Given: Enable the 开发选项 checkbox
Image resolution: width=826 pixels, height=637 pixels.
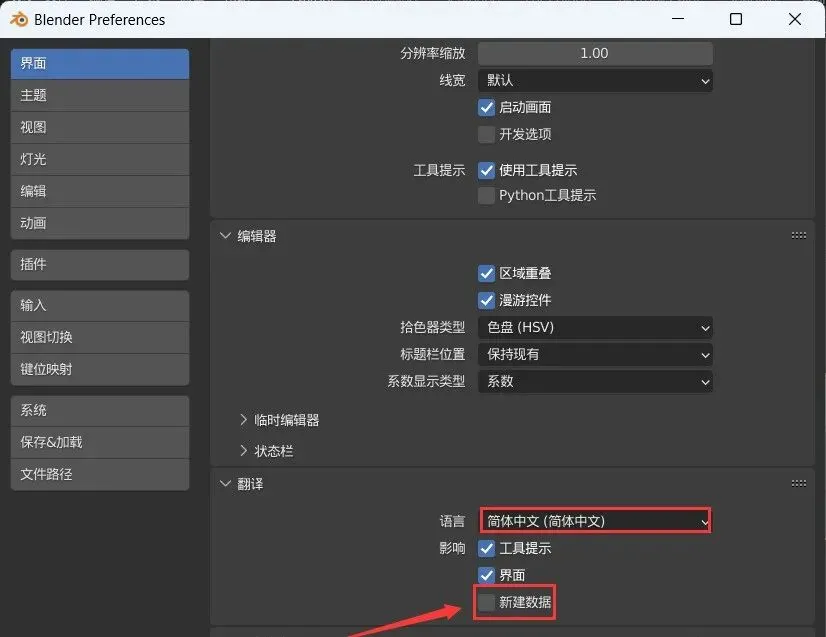Looking at the screenshot, I should [486, 134].
